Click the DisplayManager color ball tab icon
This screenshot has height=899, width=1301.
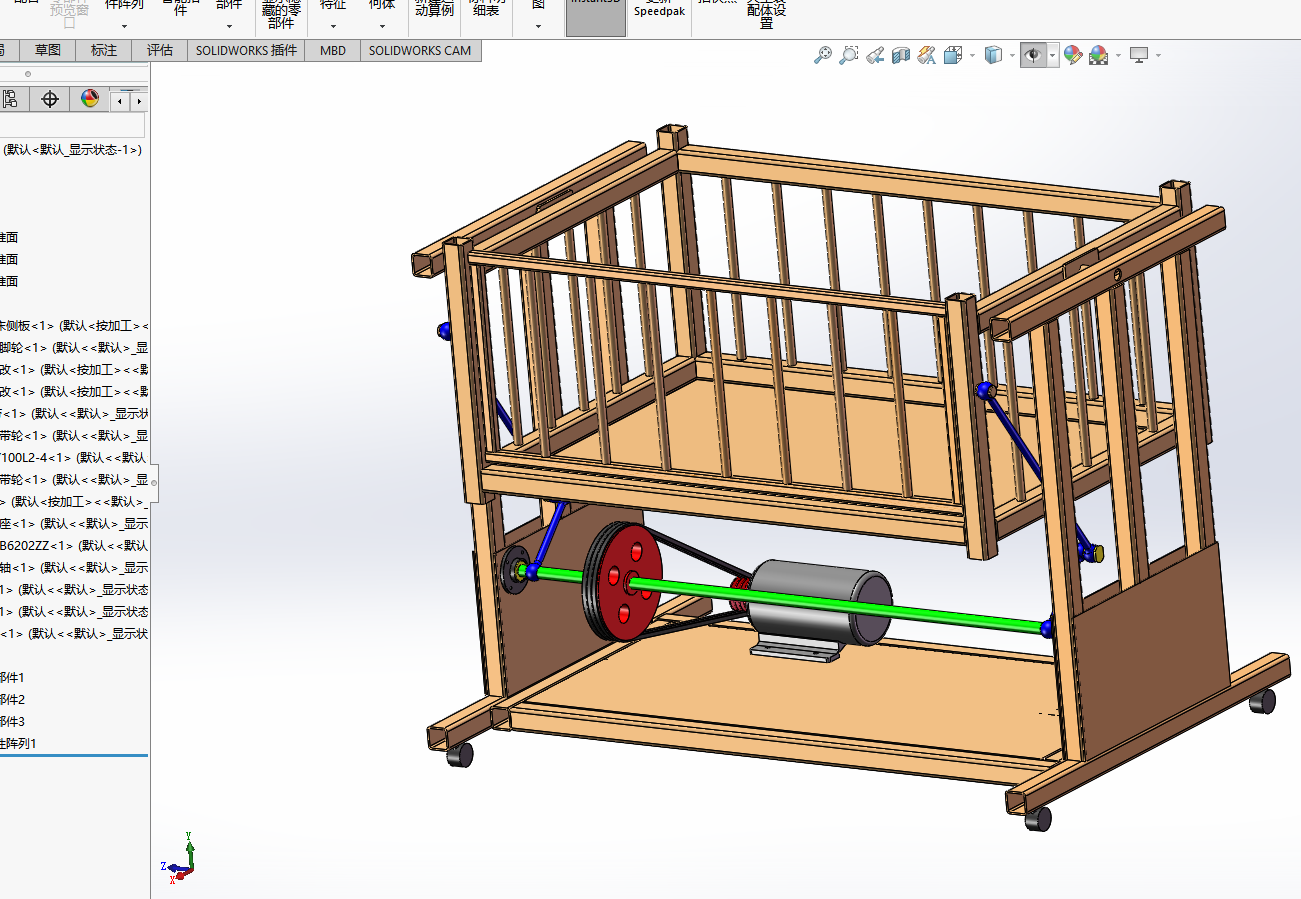(90, 99)
